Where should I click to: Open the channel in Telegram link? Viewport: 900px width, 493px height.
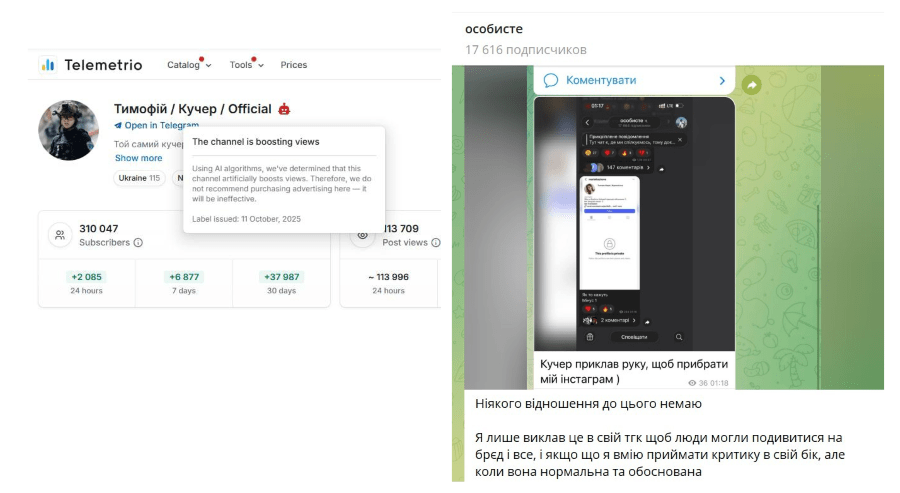[157, 125]
